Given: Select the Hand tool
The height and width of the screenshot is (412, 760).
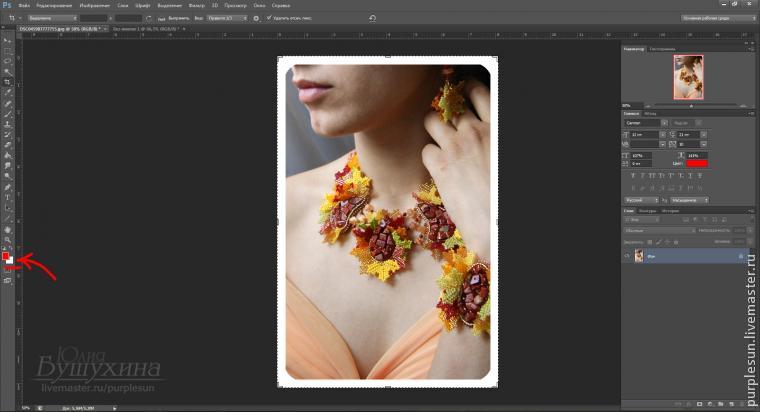Looking at the screenshot, I should pyautogui.click(x=7, y=230).
